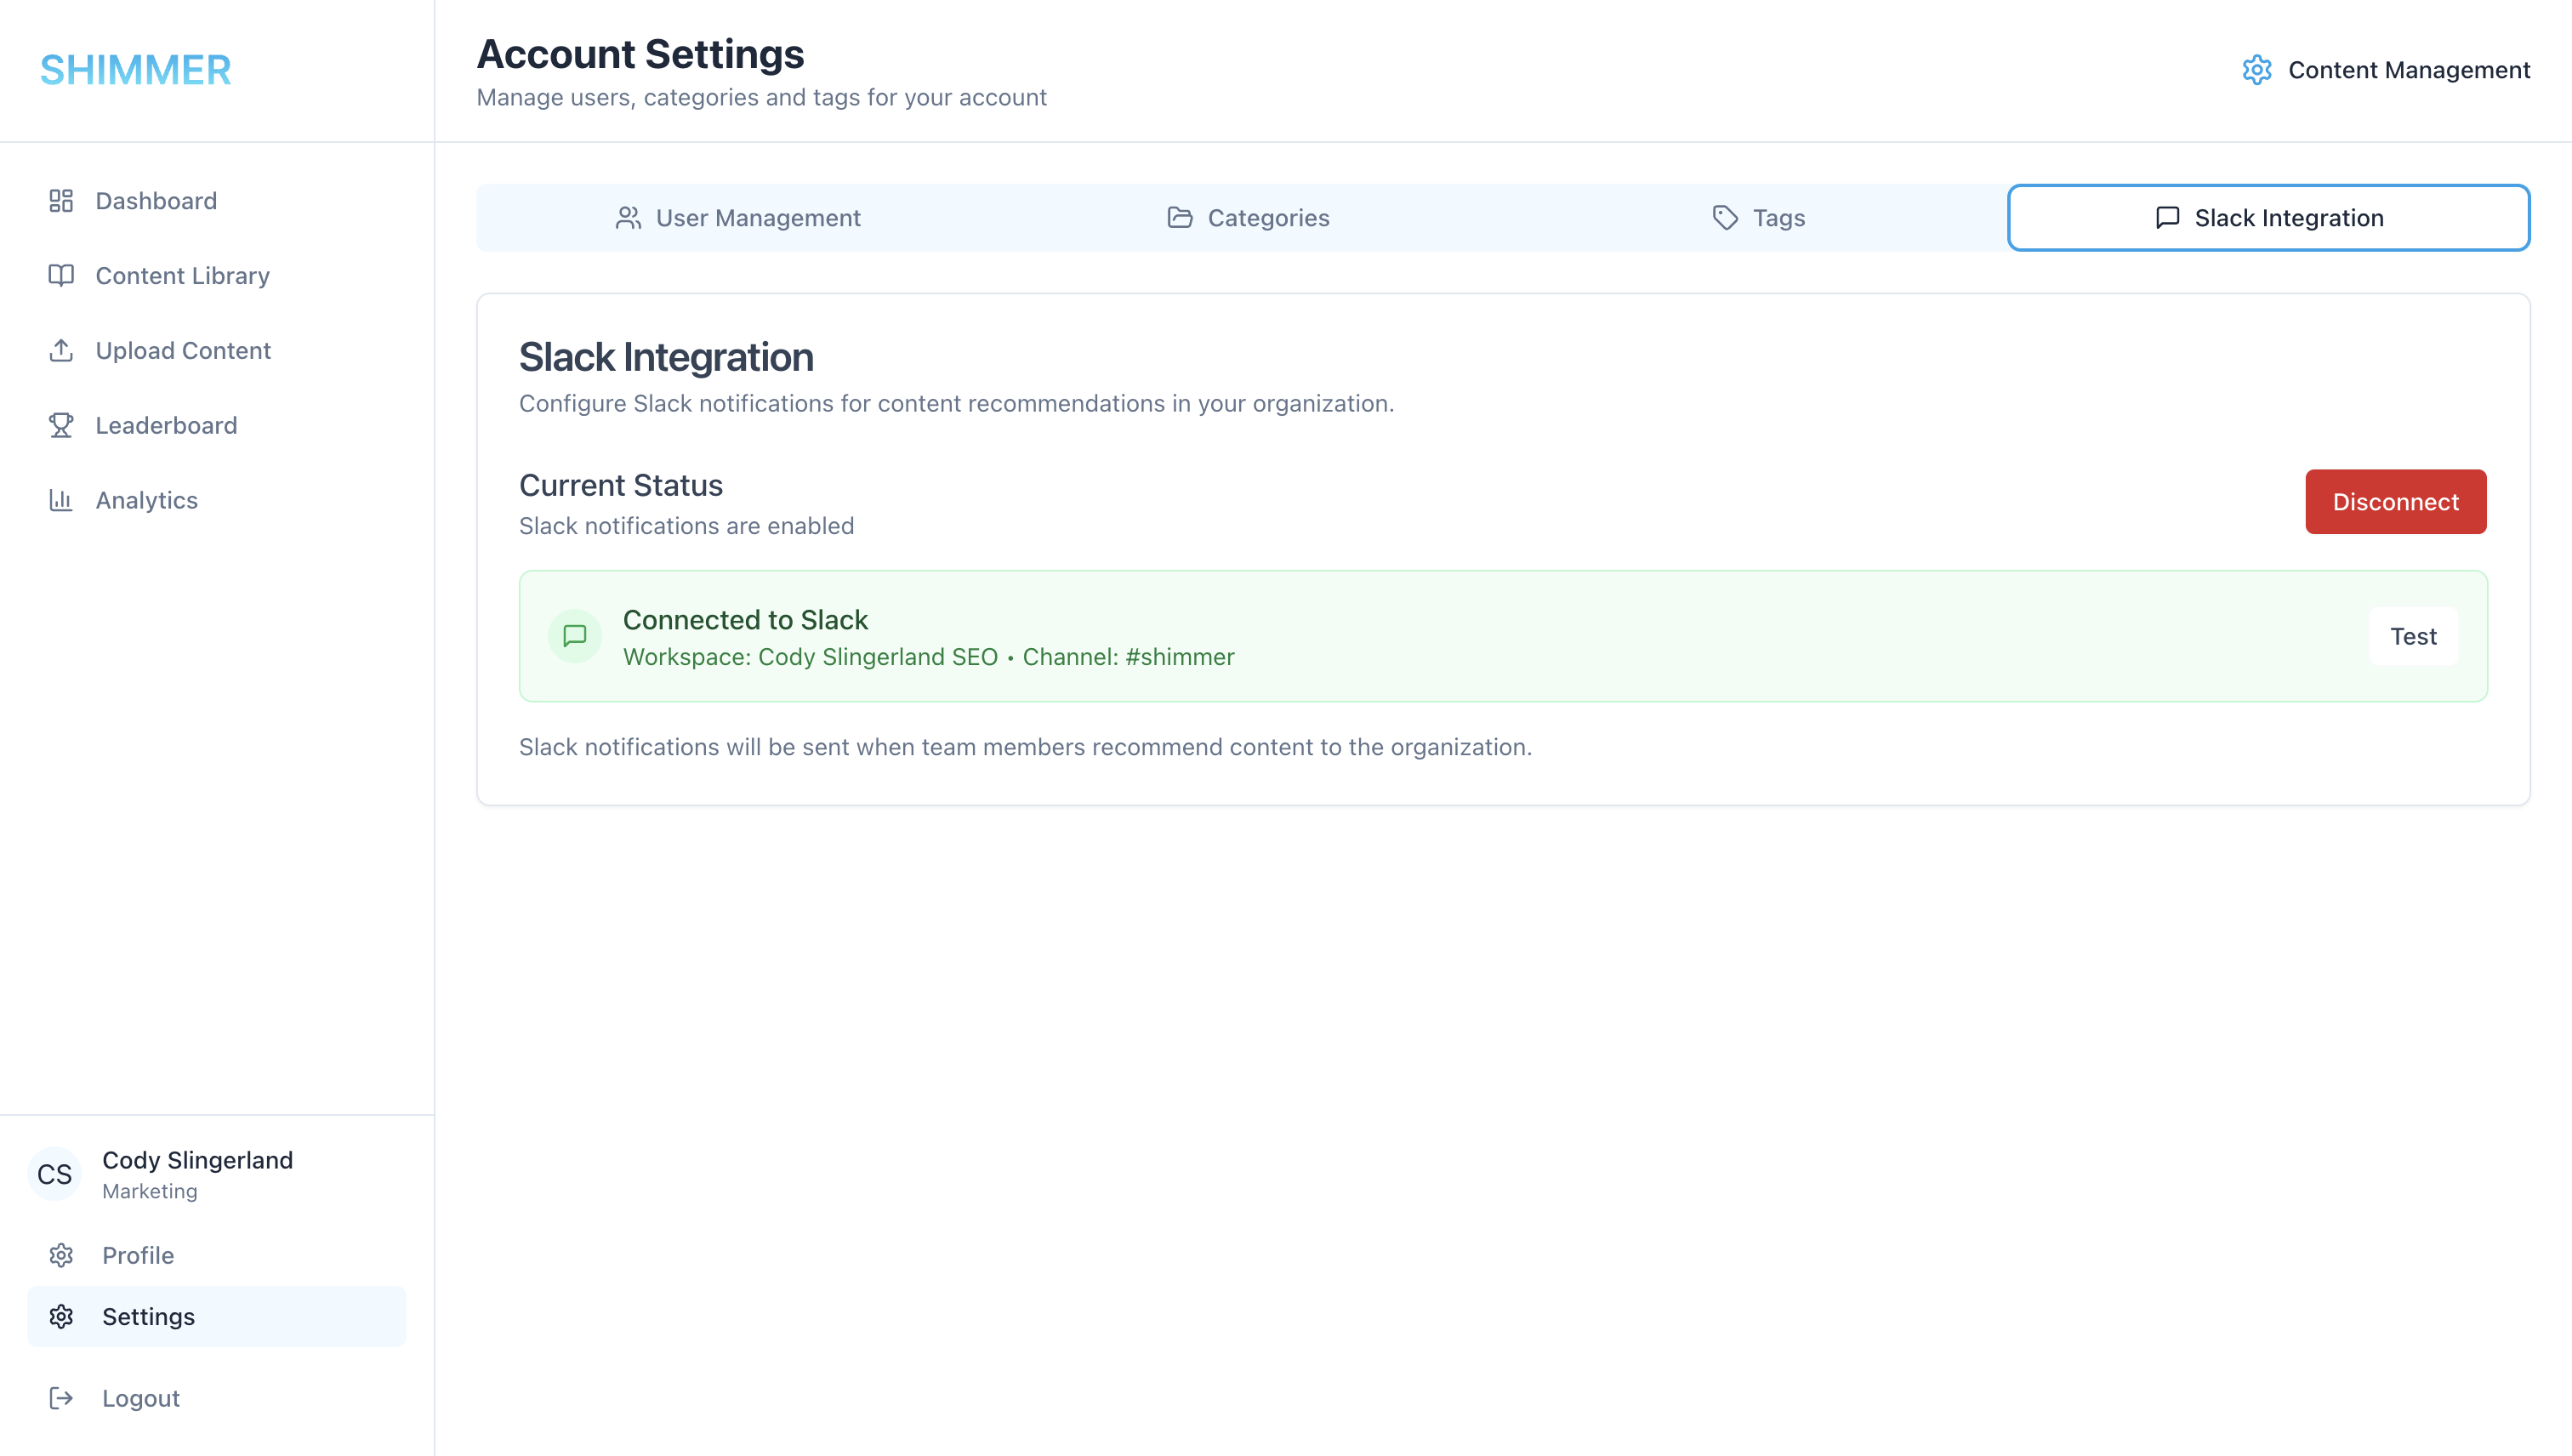The height and width of the screenshot is (1456, 2572).
Task: Send a Test Slack notification
Action: coord(2413,636)
